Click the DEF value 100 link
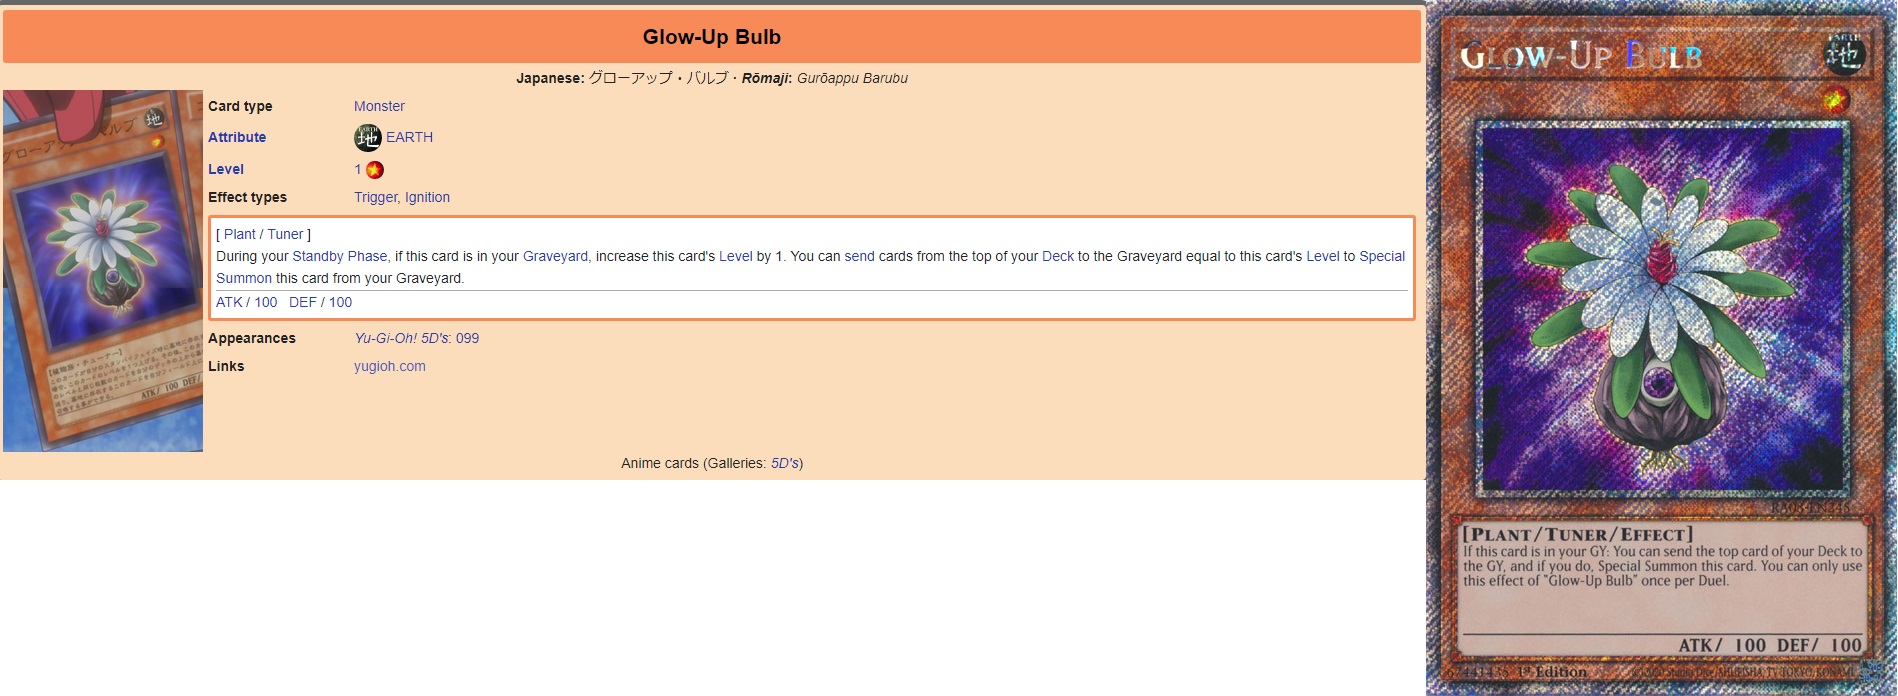This screenshot has width=1898, height=696. (340, 302)
